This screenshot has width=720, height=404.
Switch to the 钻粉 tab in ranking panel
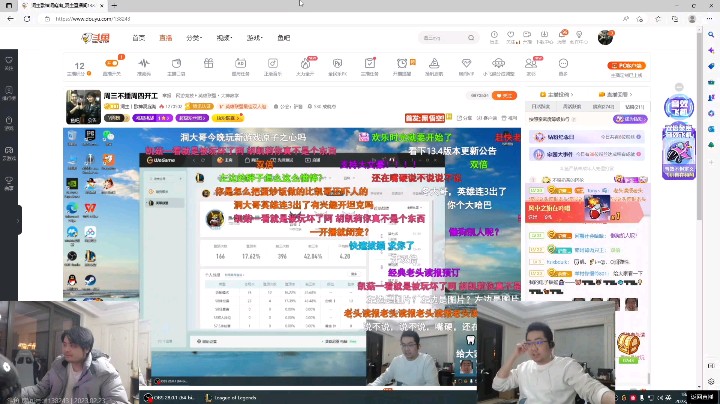point(634,107)
